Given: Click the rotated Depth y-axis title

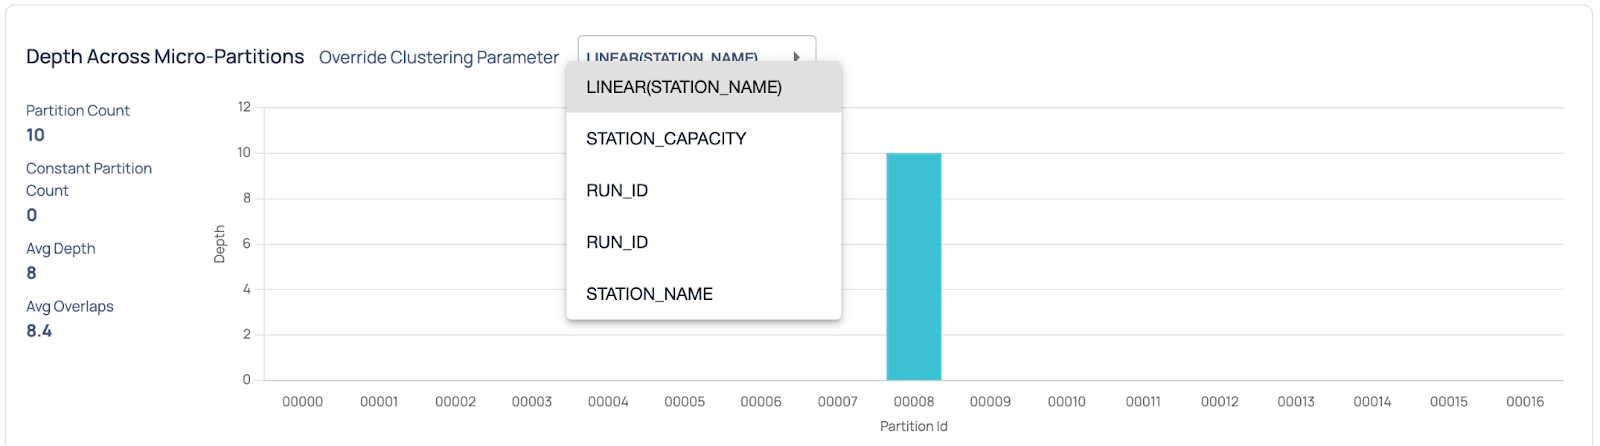Looking at the screenshot, I should (220, 244).
